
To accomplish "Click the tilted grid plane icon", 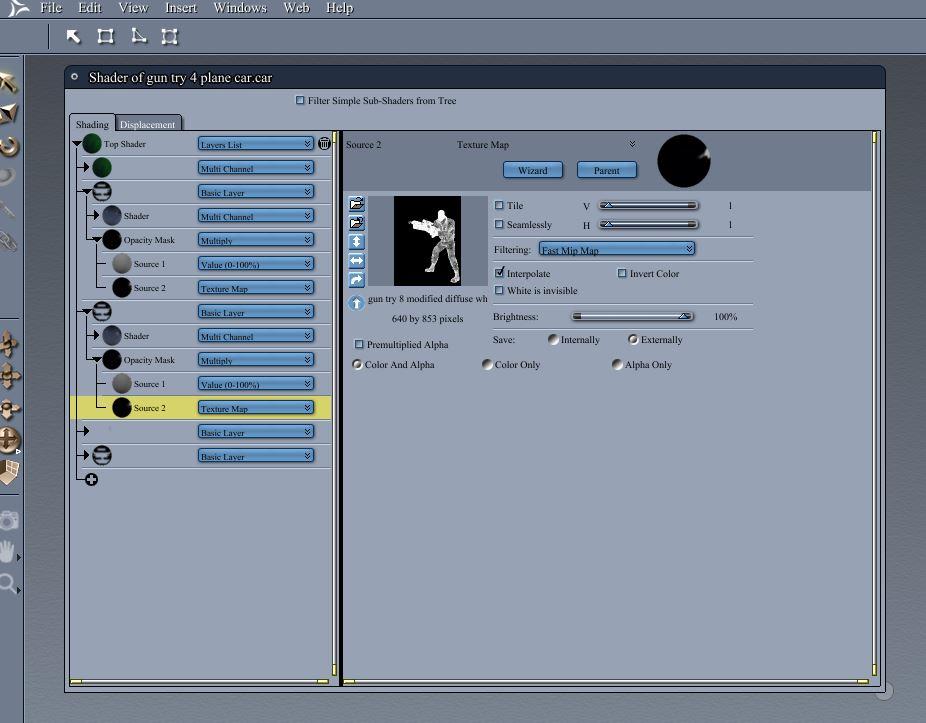I will pos(9,473).
